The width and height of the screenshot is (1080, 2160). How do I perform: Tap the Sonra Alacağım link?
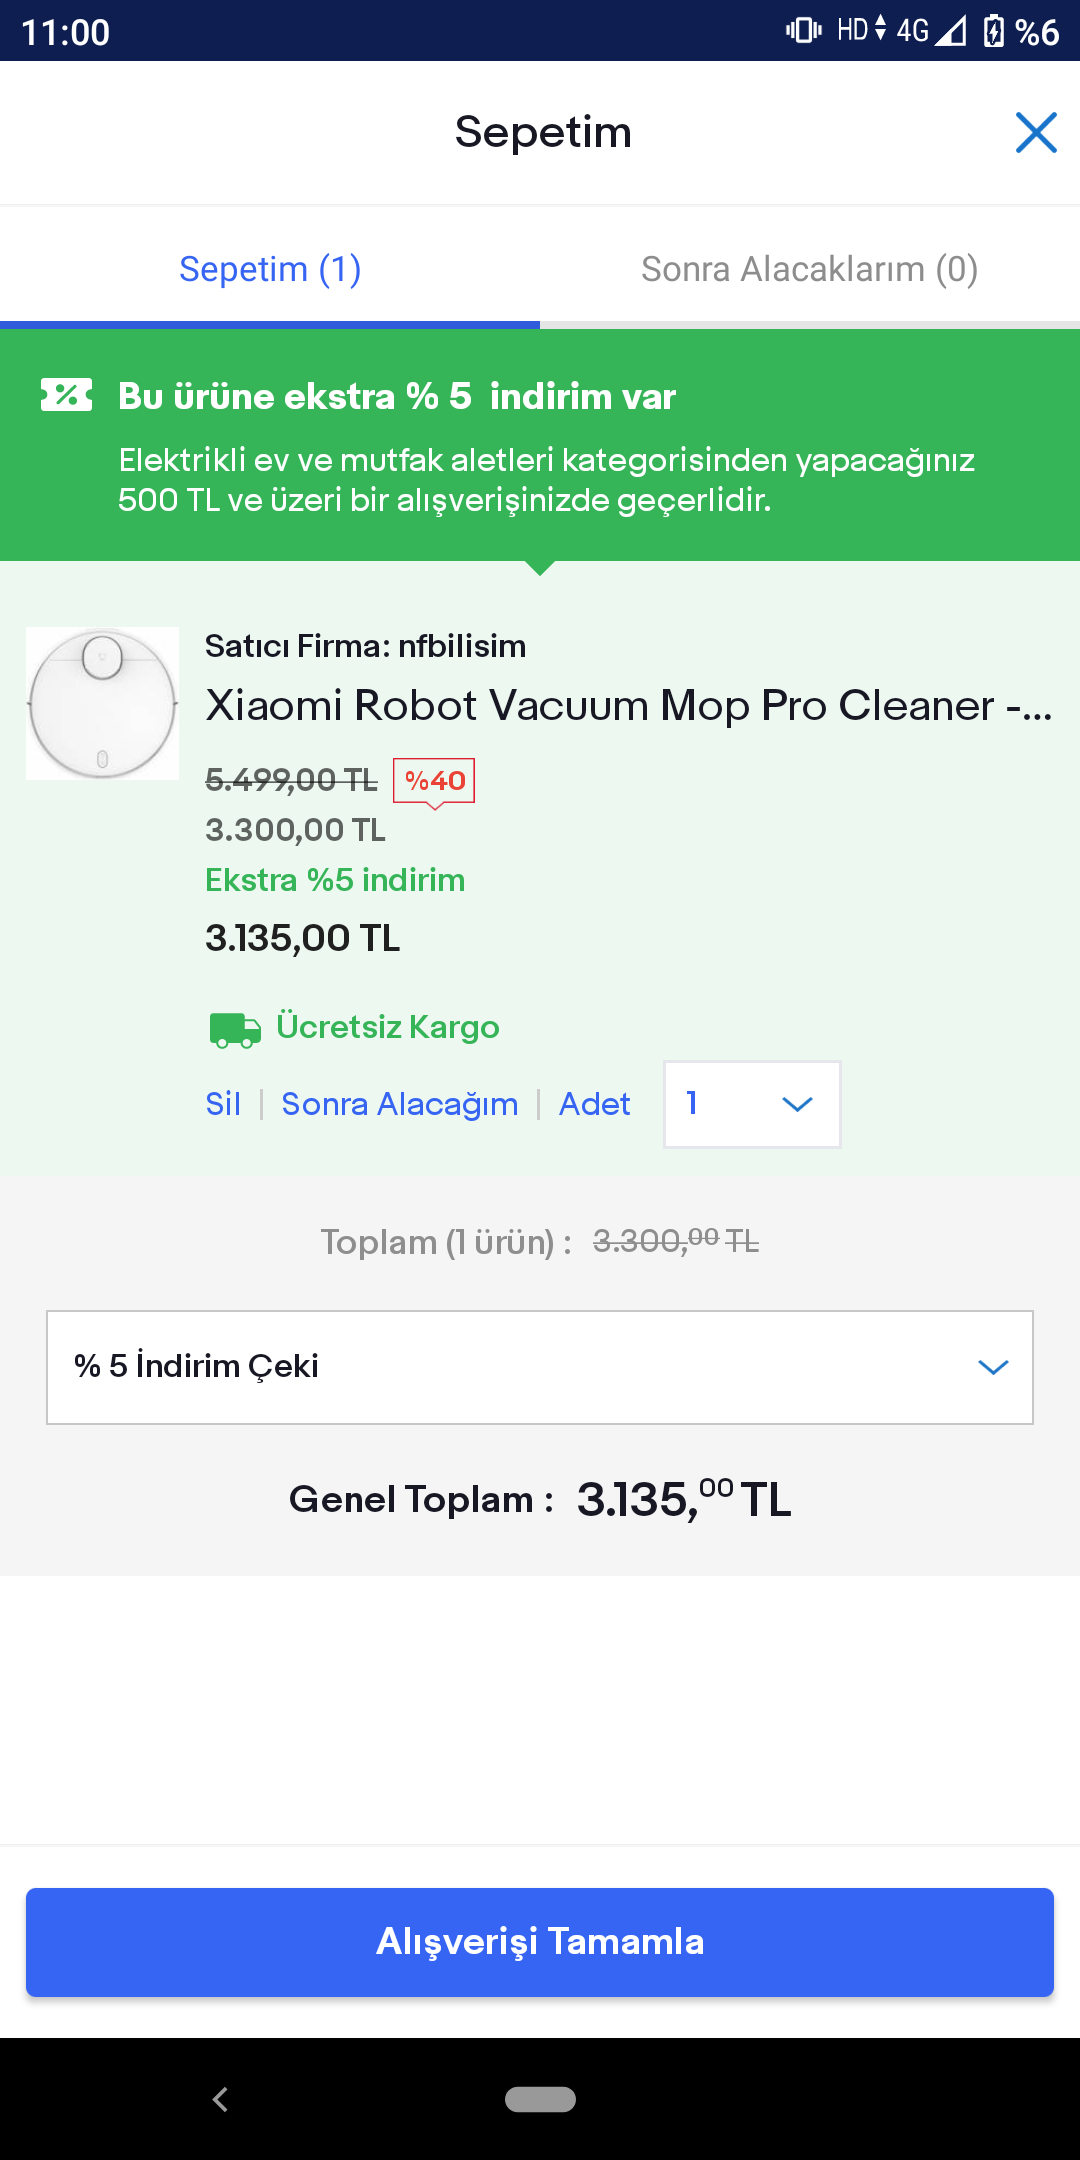pyautogui.click(x=400, y=1104)
